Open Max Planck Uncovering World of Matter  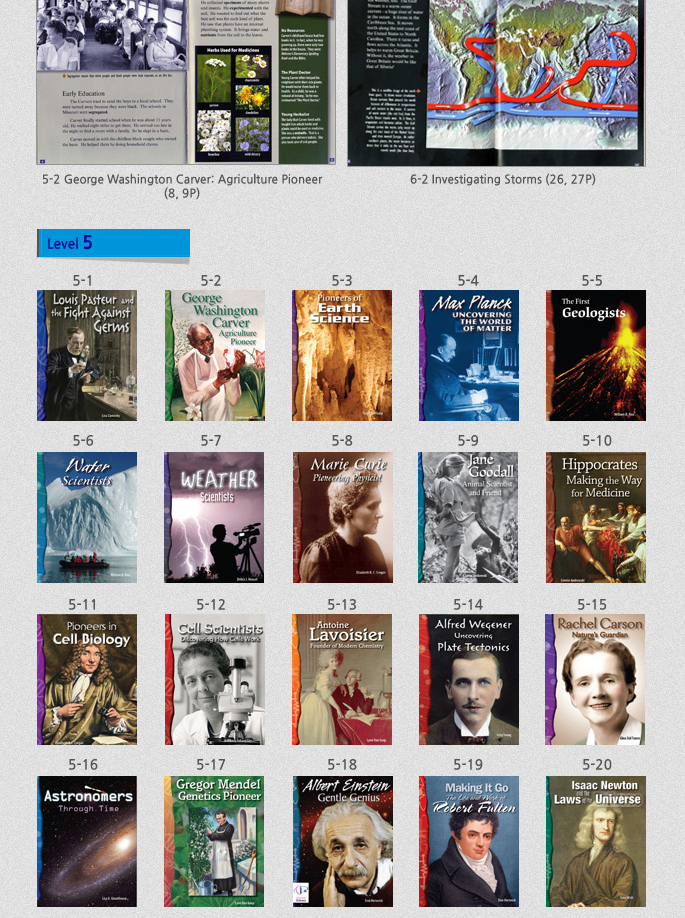point(468,355)
